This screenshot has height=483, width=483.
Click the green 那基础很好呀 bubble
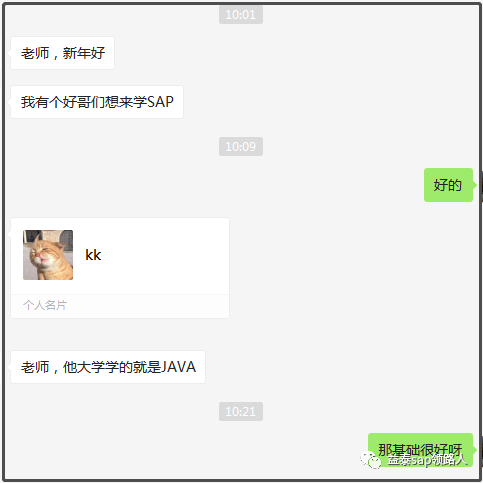pos(420,450)
